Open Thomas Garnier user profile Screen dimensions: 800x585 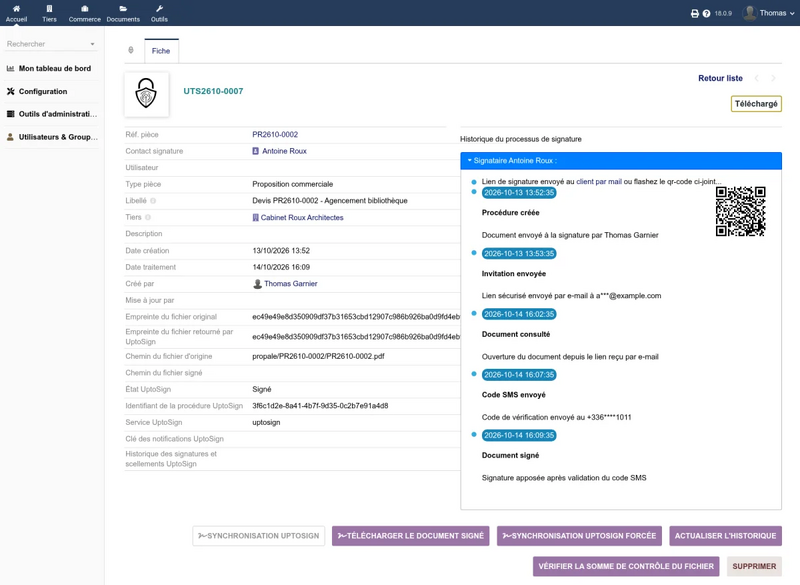click(x=291, y=284)
